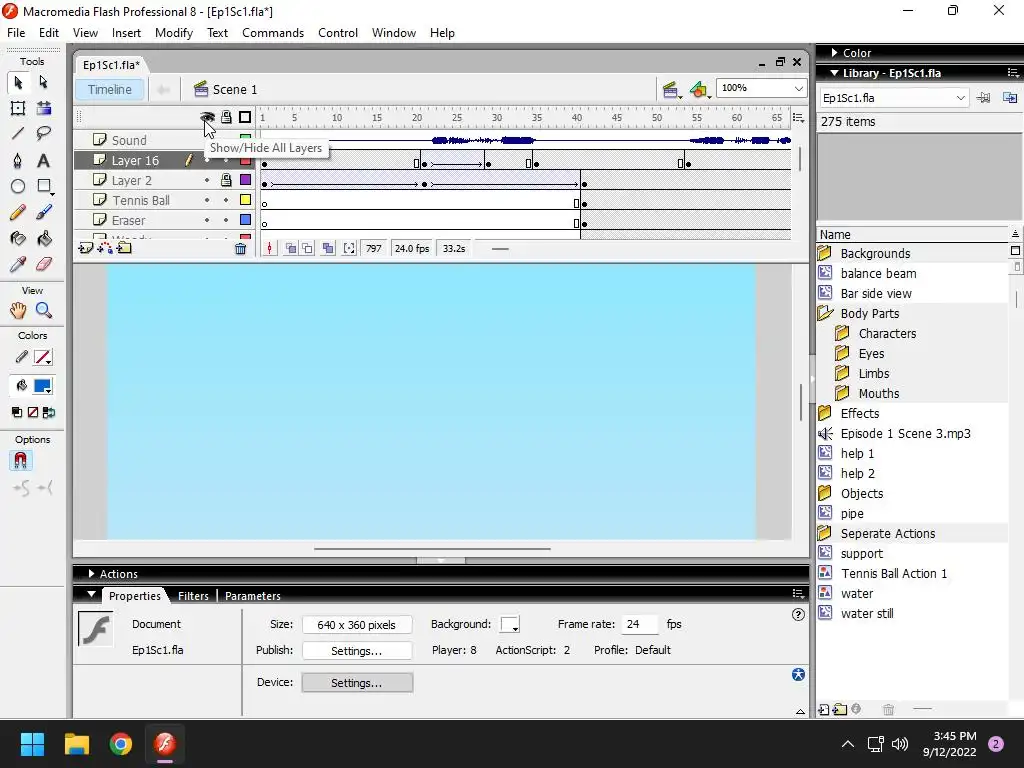Click the Edit Symbols icon
The width and height of the screenshot is (1024, 768).
pos(699,89)
